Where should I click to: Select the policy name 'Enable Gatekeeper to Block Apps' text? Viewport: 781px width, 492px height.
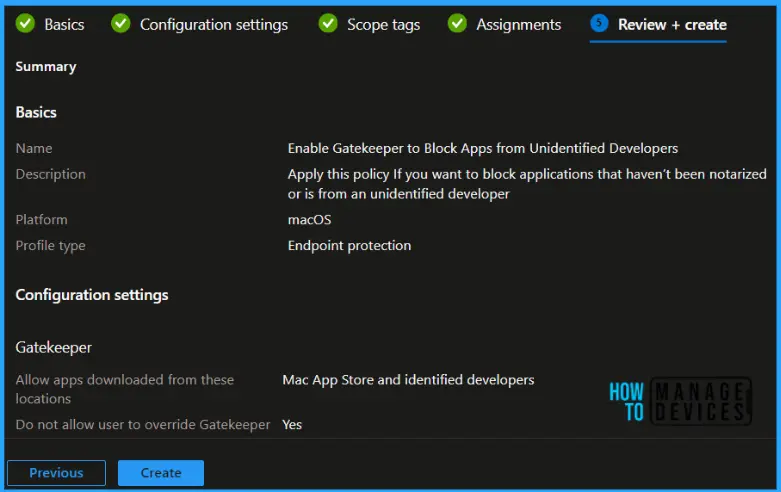[483, 148]
